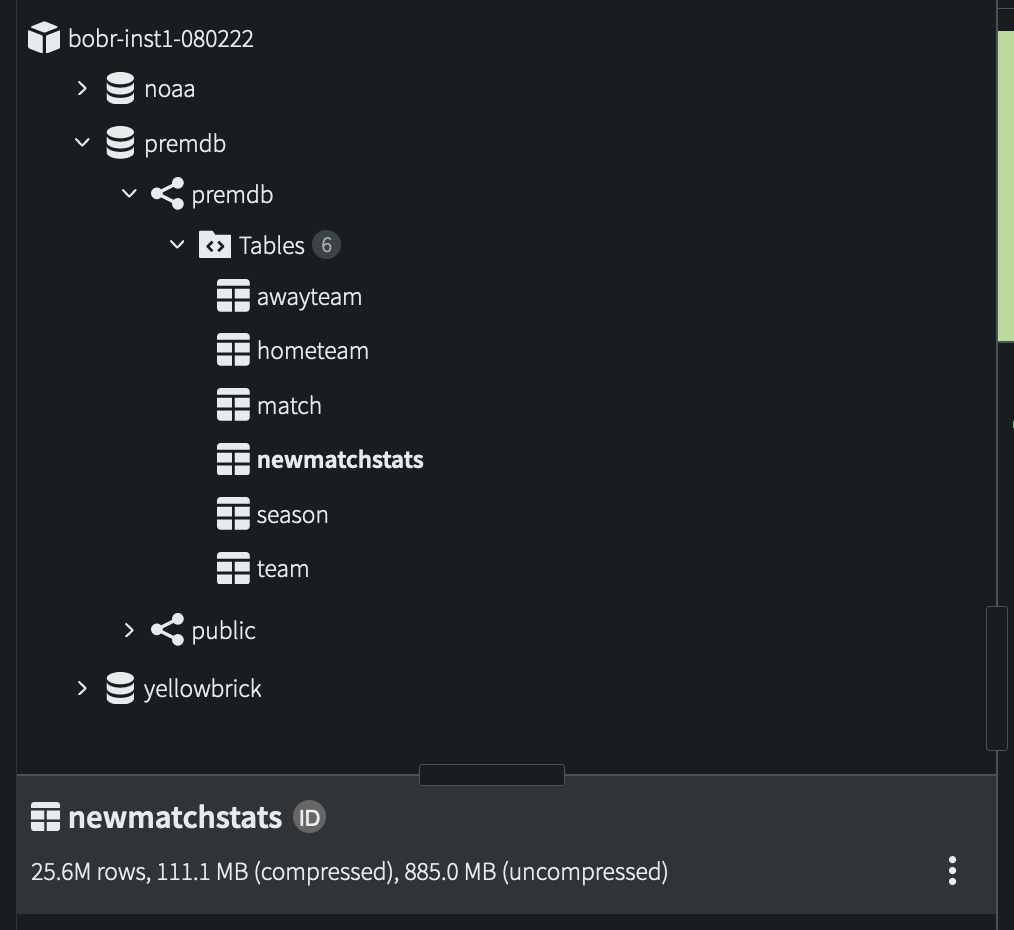The width and height of the screenshot is (1014, 930).
Task: Open the three-dot options menu
Action: (952, 871)
